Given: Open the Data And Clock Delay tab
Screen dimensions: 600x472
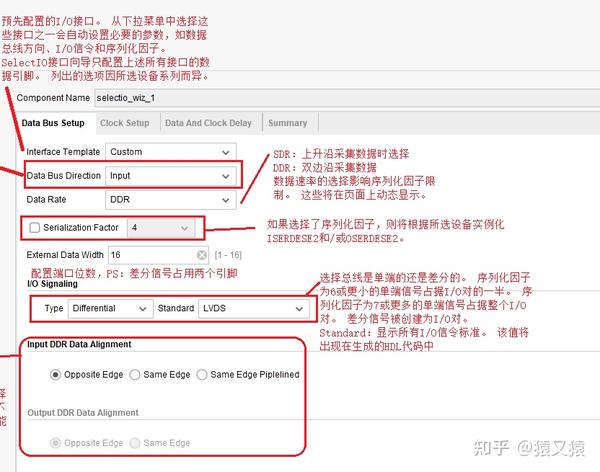Looking at the screenshot, I should 208,123.
